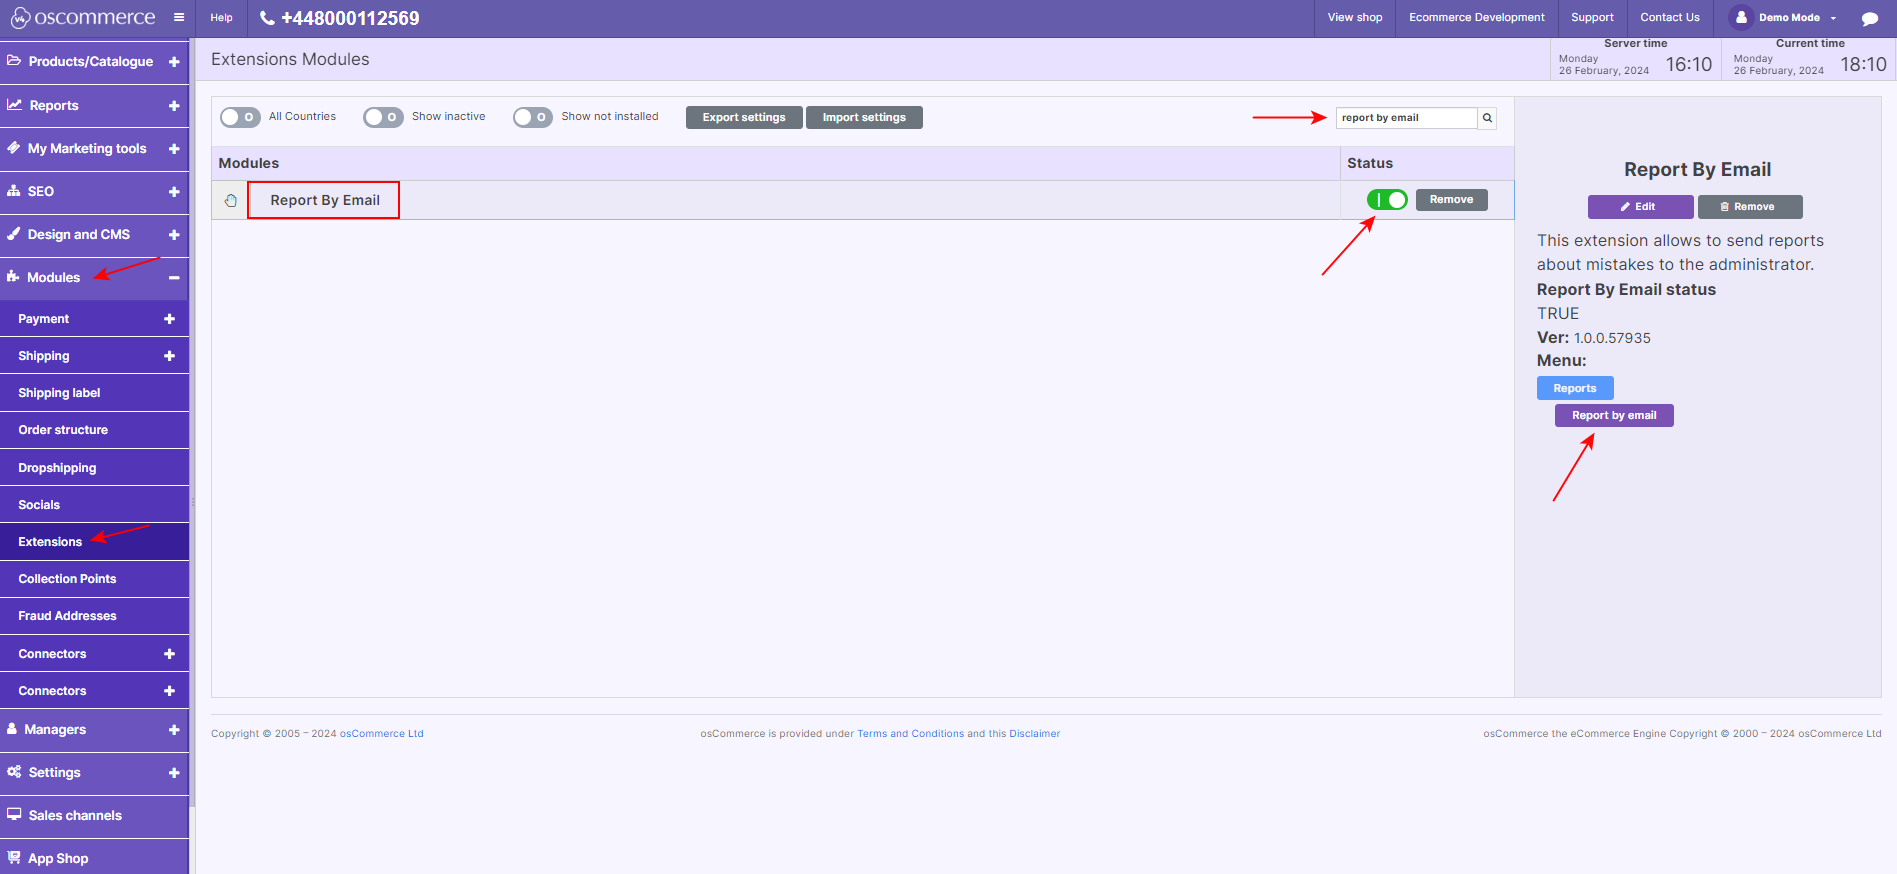Open Dropshipping menu item
The height and width of the screenshot is (874, 1897).
[94, 467]
